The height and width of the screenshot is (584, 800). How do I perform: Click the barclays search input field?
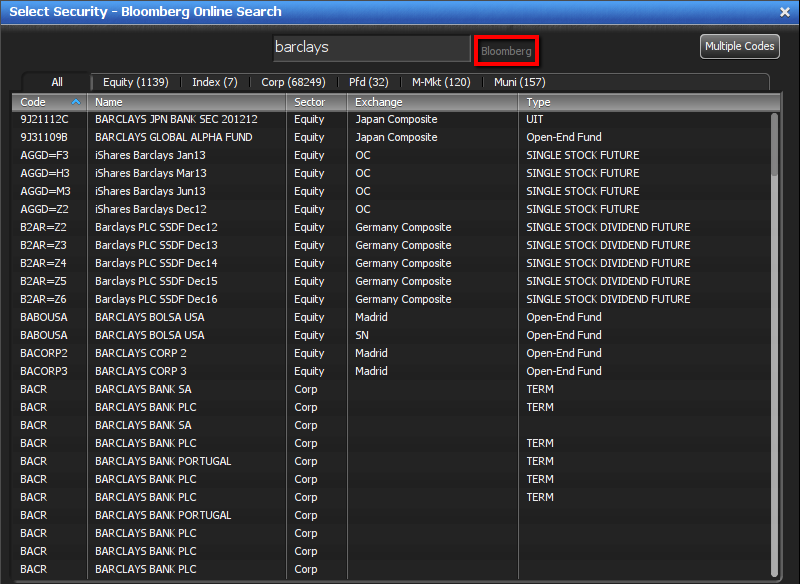point(371,48)
